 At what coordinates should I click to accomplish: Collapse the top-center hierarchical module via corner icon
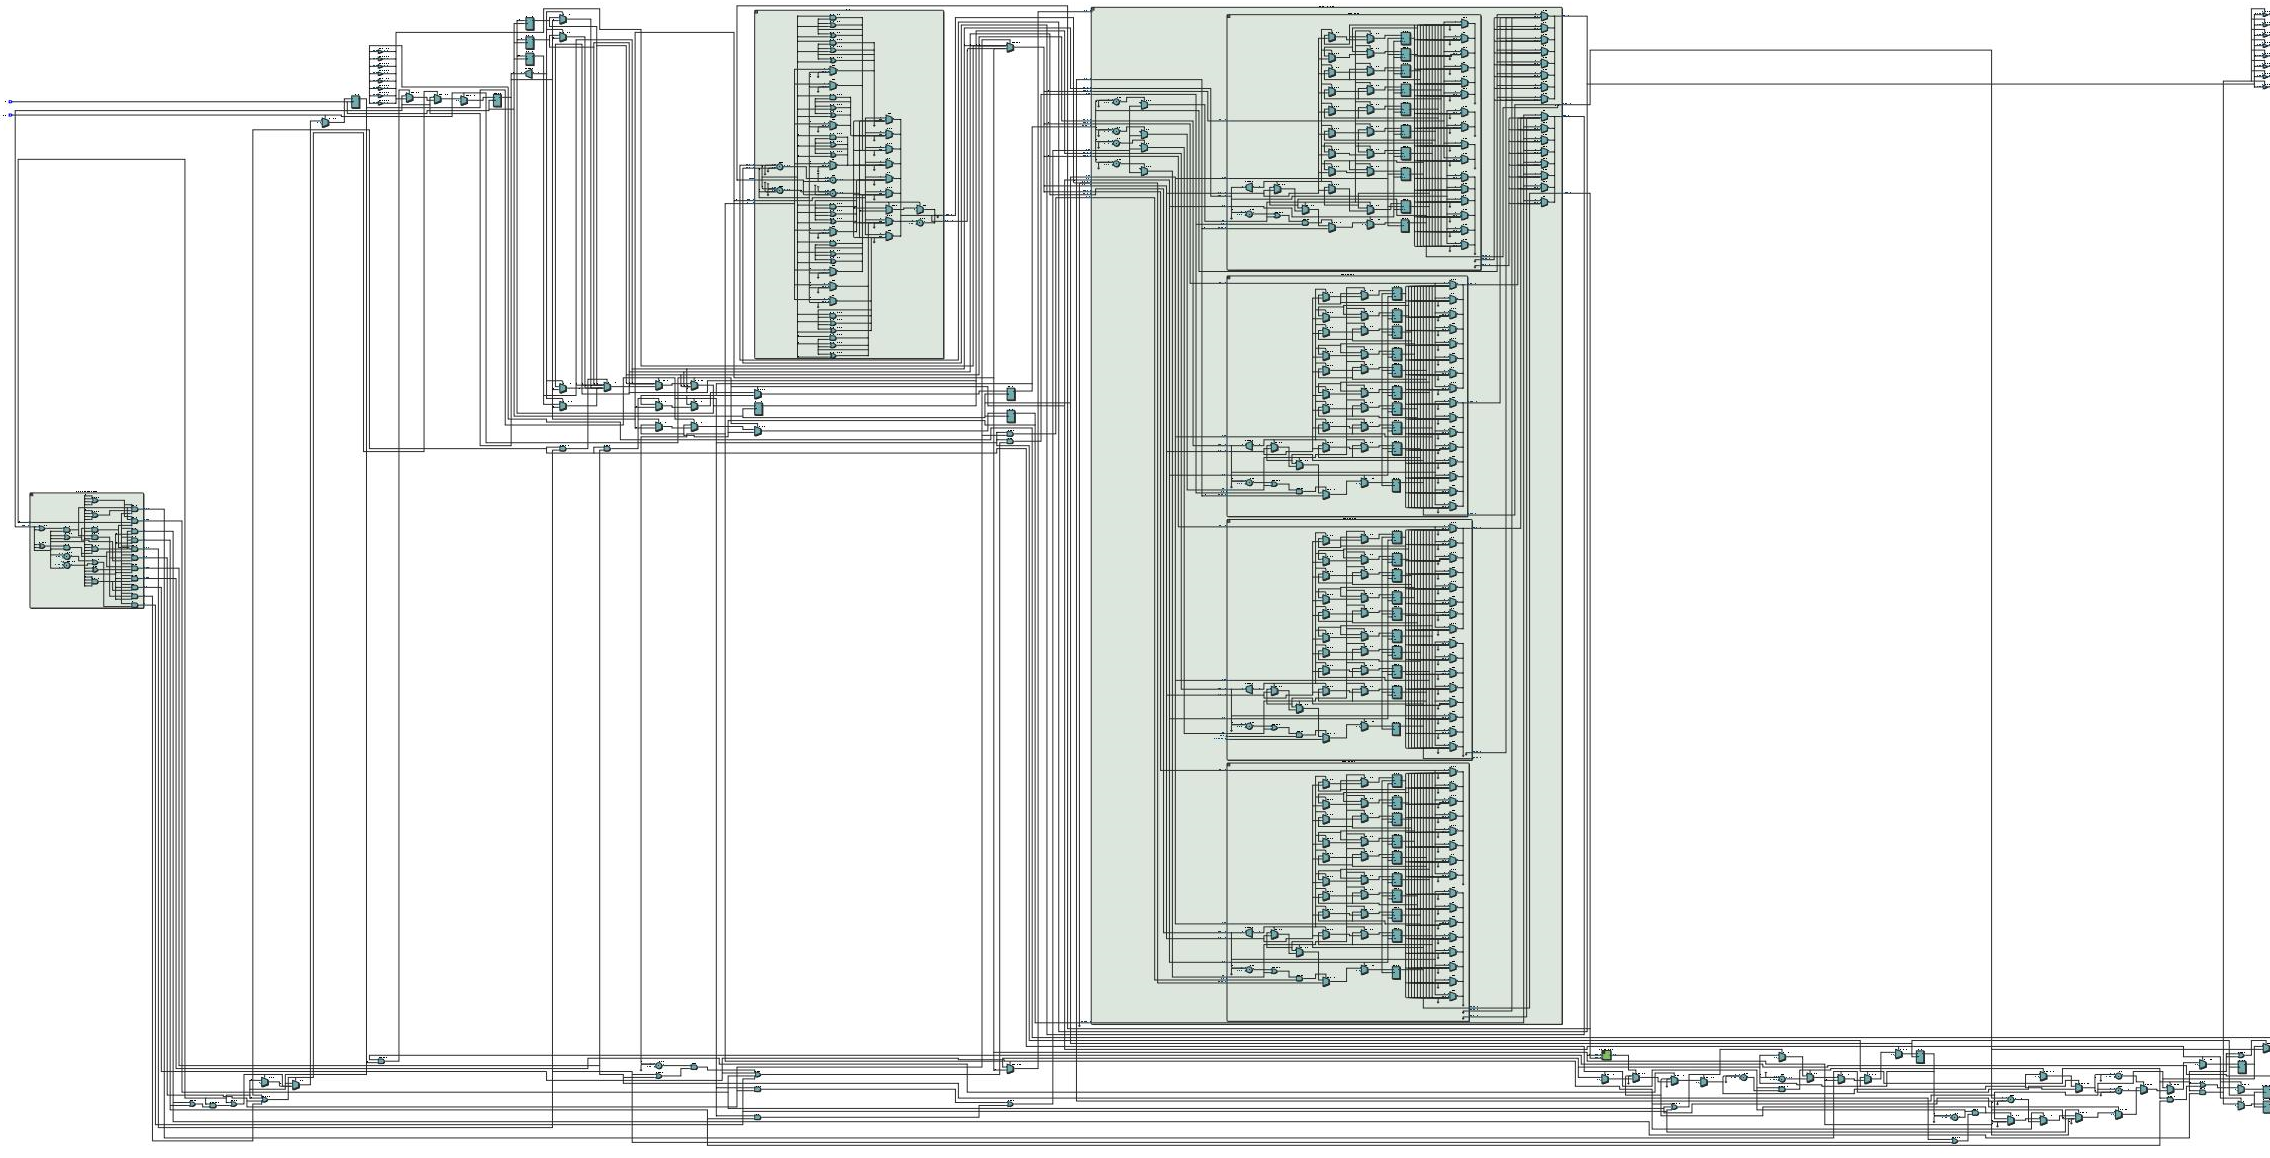point(757,13)
